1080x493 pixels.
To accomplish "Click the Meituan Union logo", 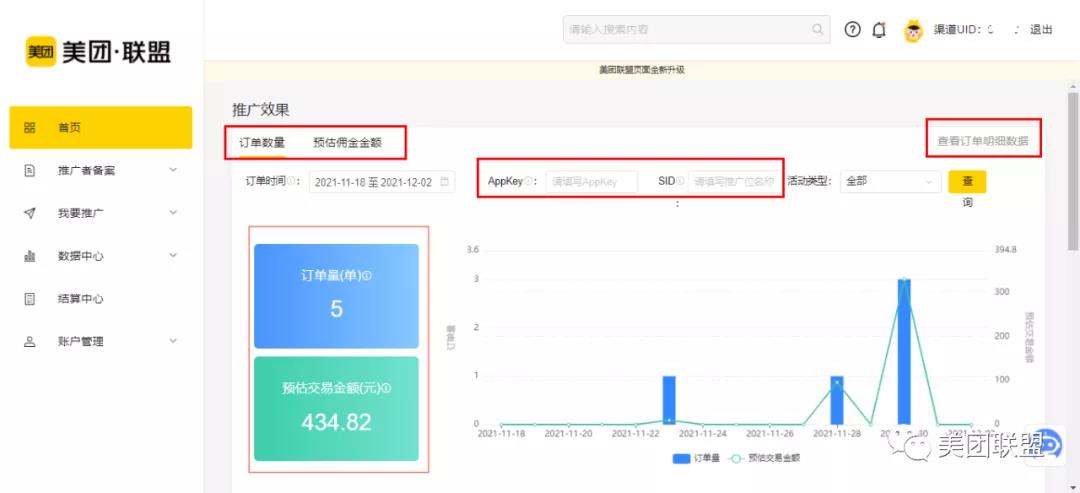I will [x=98, y=52].
